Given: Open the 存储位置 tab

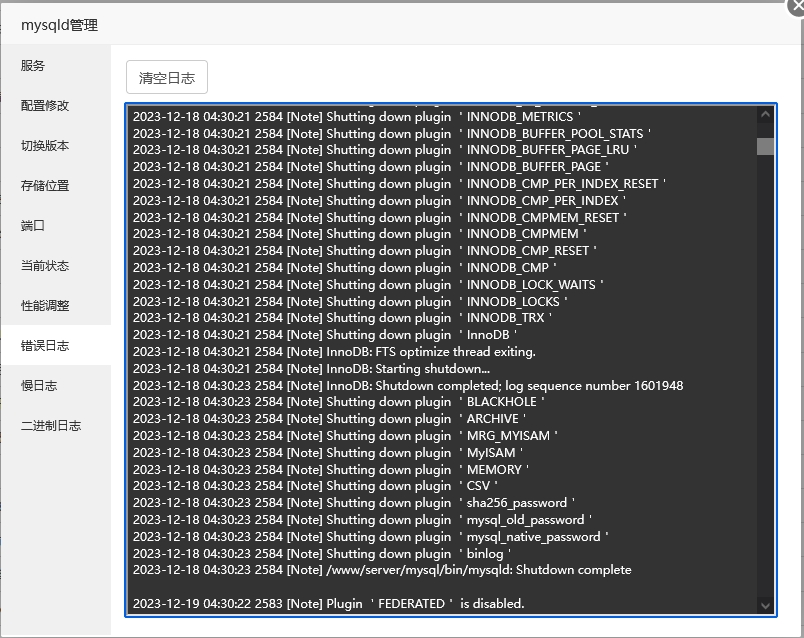Looking at the screenshot, I should [x=55, y=186].
